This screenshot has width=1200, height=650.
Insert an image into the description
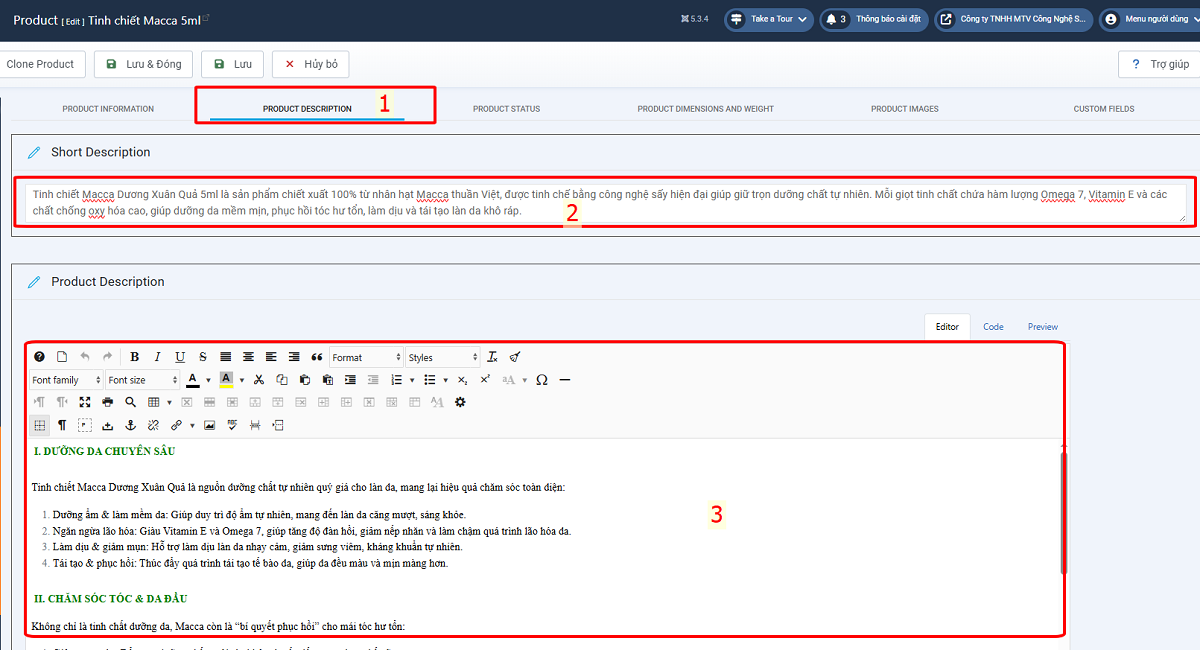click(209, 425)
